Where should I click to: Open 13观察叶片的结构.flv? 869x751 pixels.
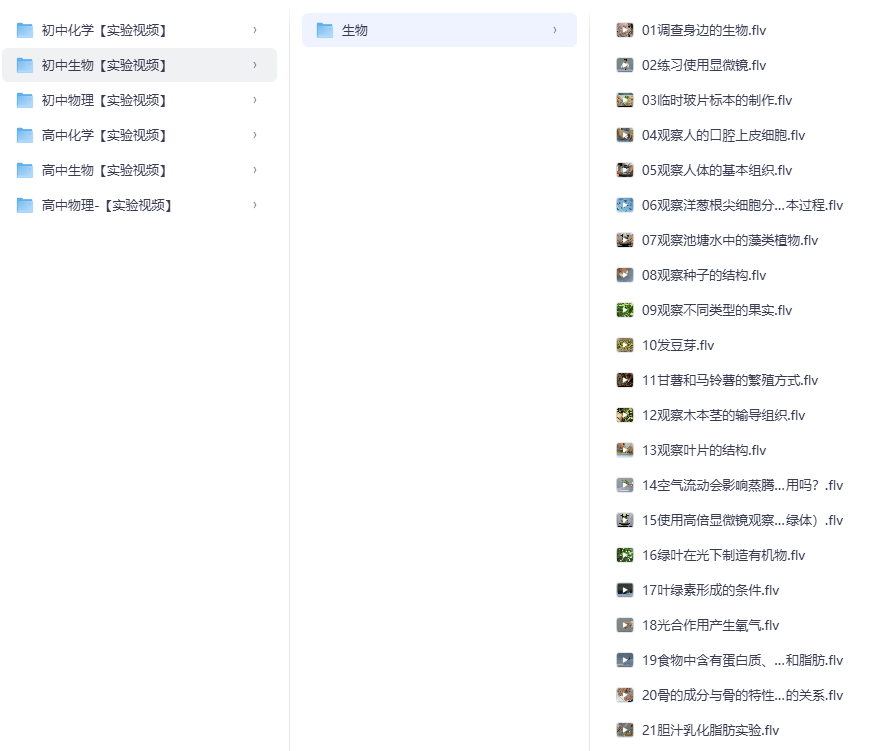pos(704,450)
